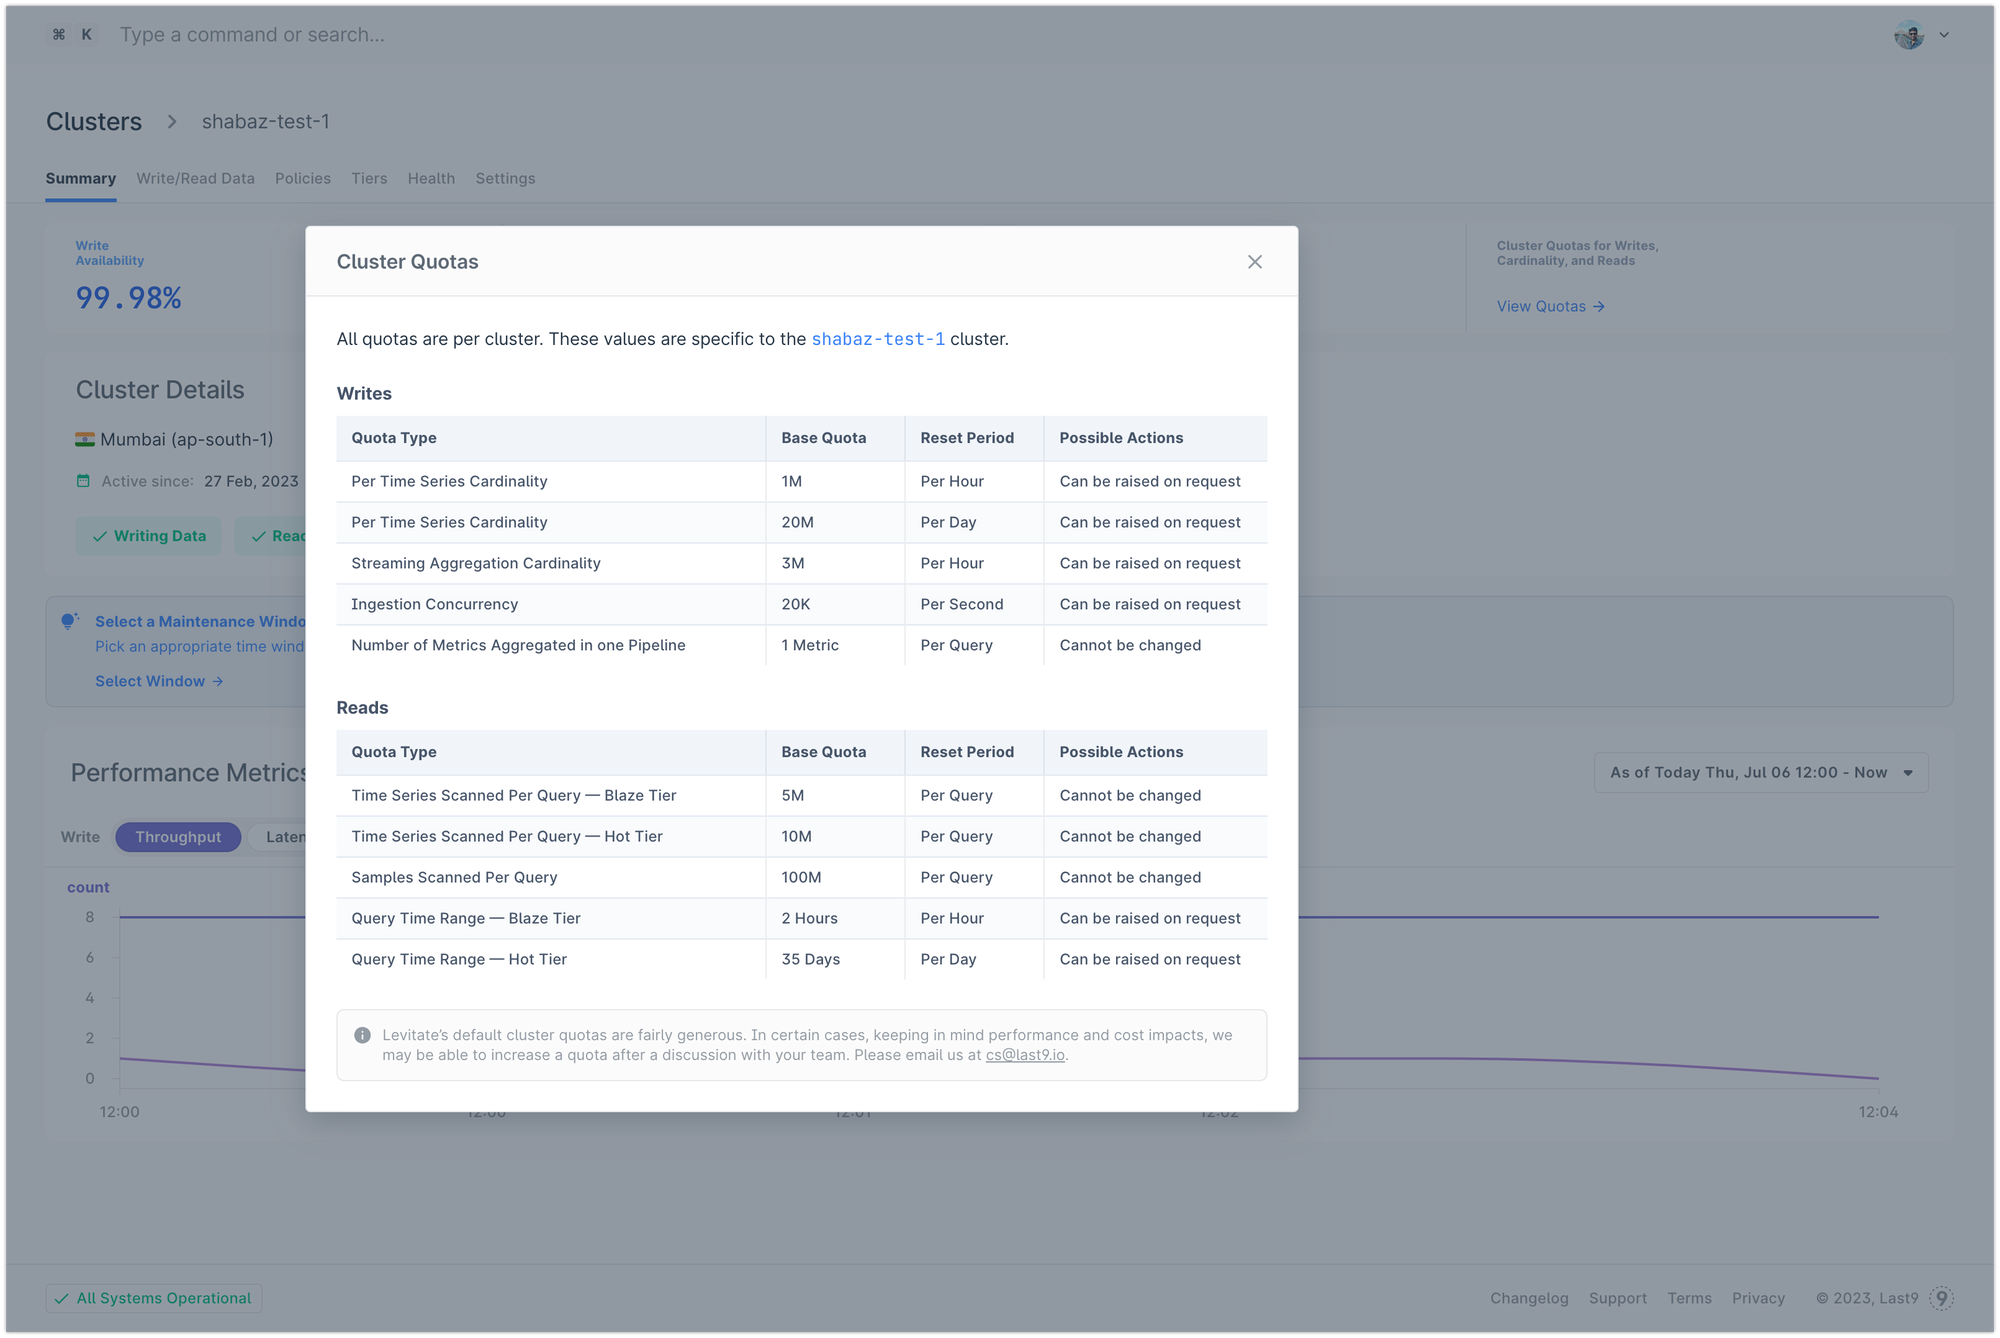The height and width of the screenshot is (1338, 2000).
Task: Click the user avatar at top right
Action: click(x=1908, y=35)
